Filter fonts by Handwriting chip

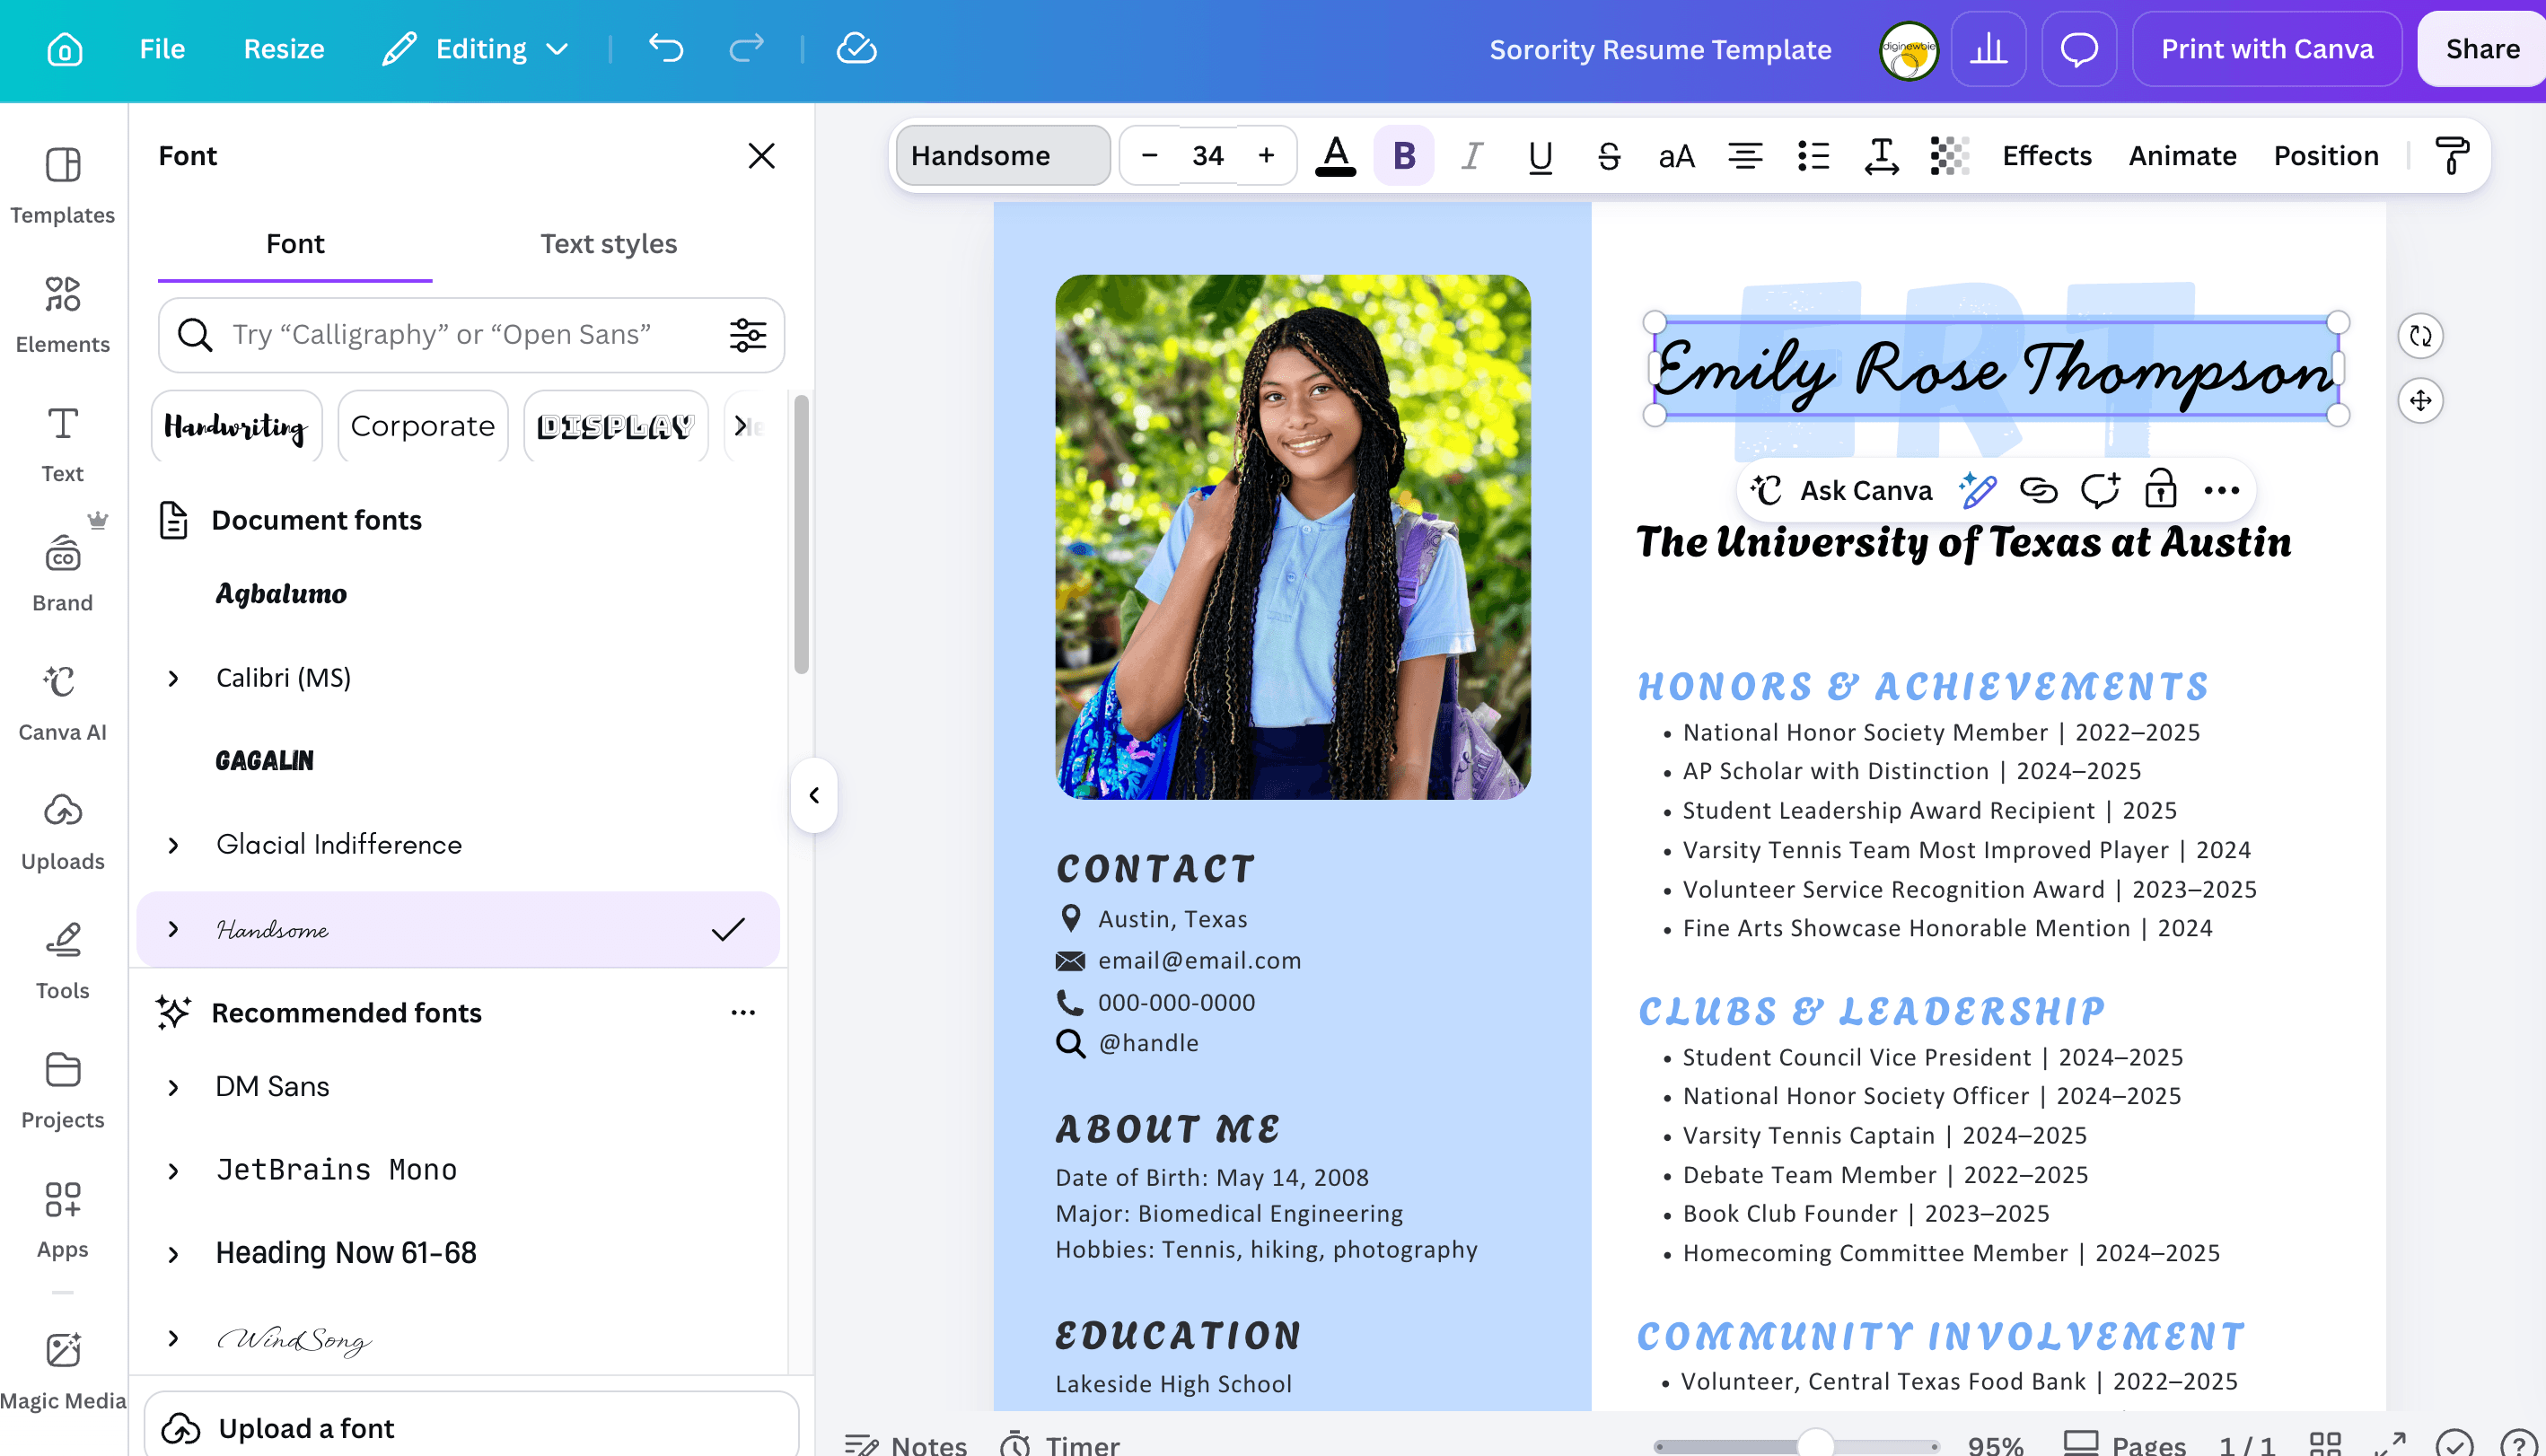click(236, 426)
